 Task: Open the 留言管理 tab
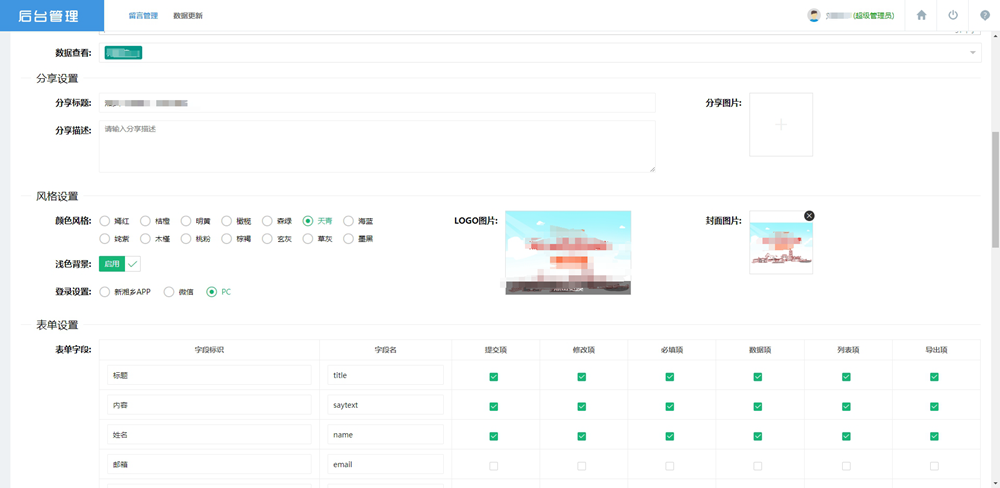143,16
